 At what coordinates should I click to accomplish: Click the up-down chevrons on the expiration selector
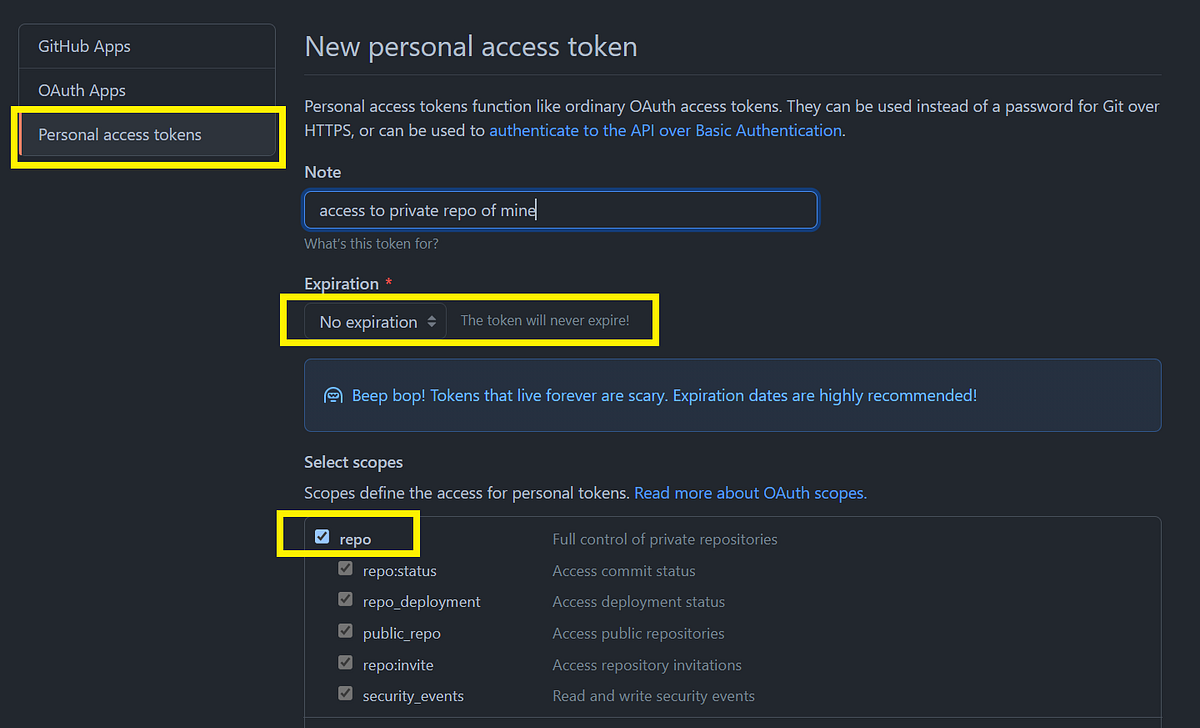tap(432, 321)
